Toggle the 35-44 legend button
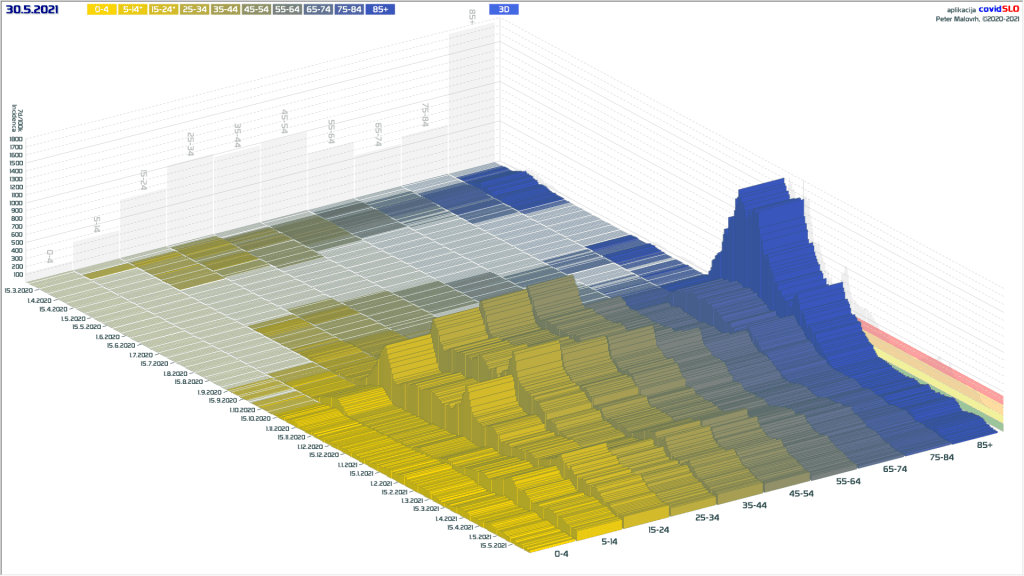The height and width of the screenshot is (576, 1024). click(226, 9)
